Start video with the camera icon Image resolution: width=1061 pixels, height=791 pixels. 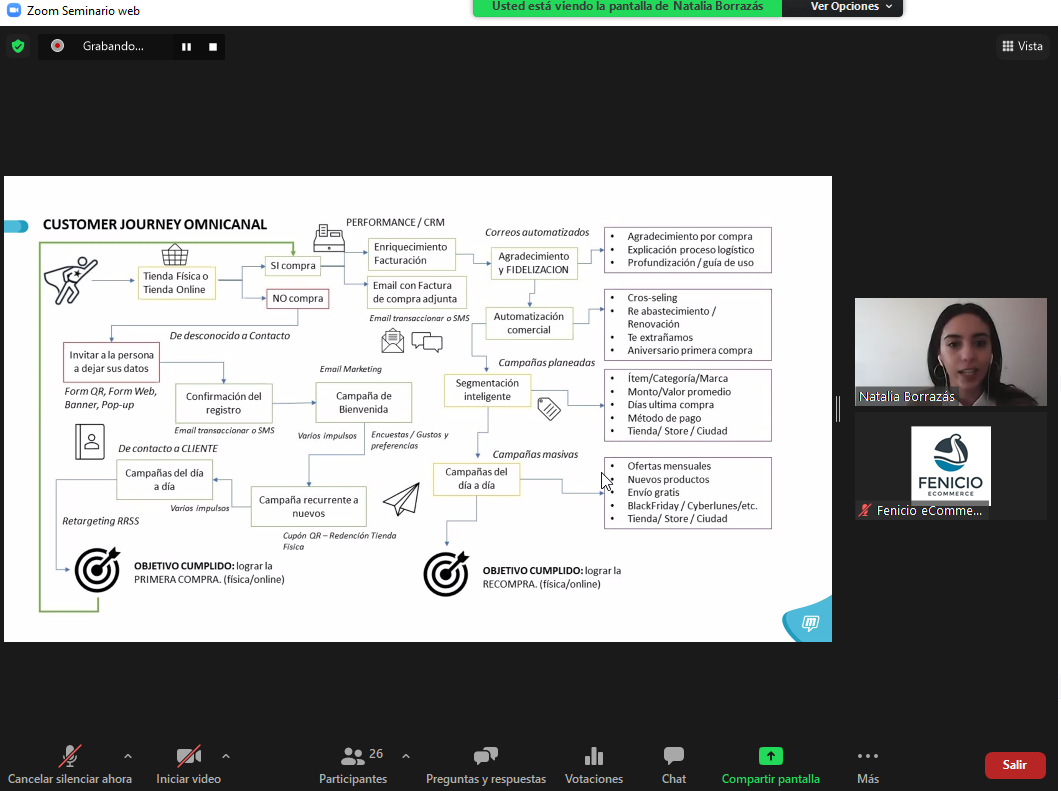click(188, 758)
